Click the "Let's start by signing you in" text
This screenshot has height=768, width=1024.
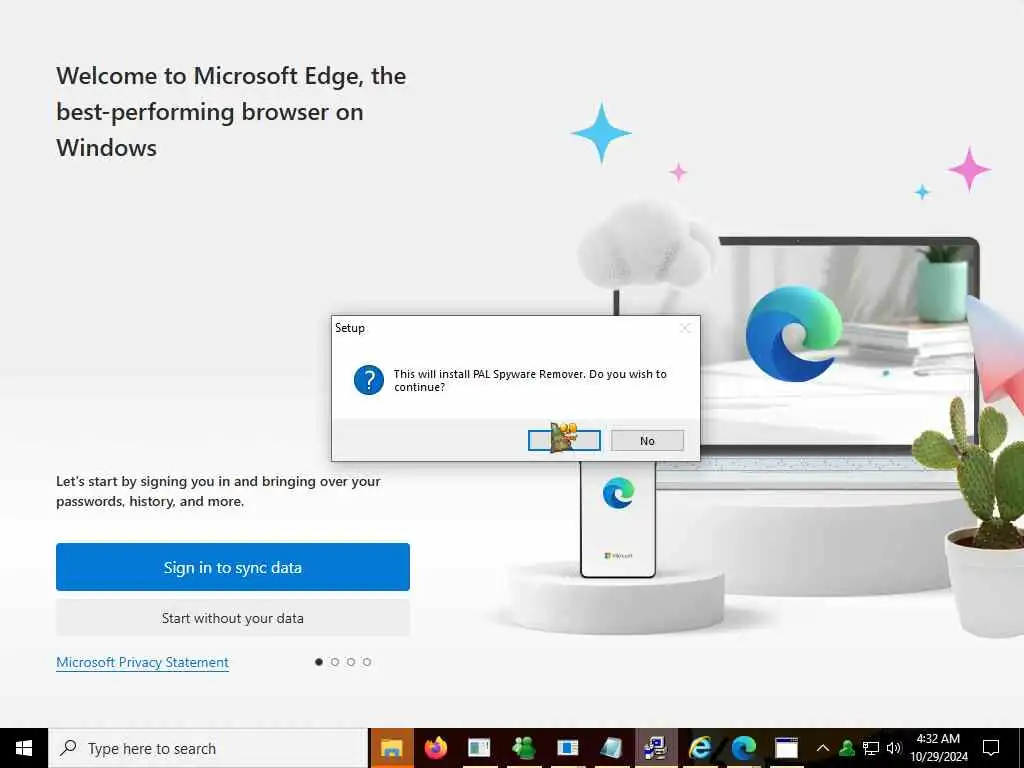[218, 491]
